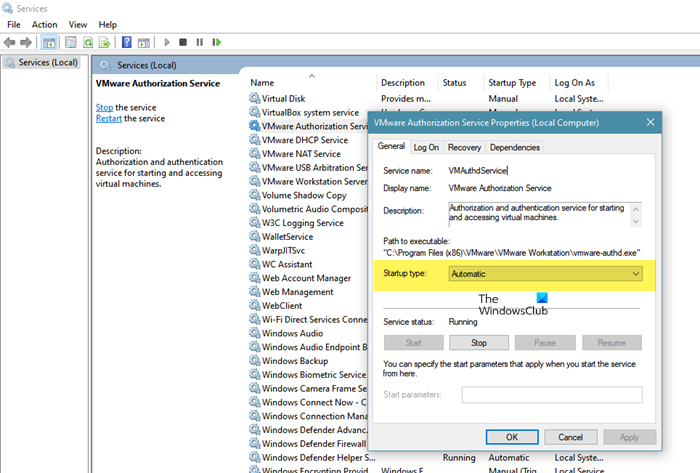
Task: Click the Start Service play icon
Action: [x=167, y=42]
